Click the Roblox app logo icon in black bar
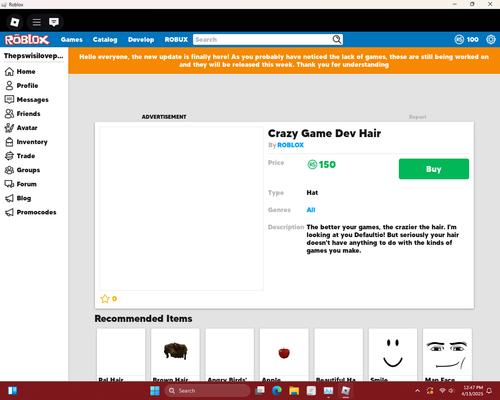Screen dimensions: 500x400 click(15, 22)
